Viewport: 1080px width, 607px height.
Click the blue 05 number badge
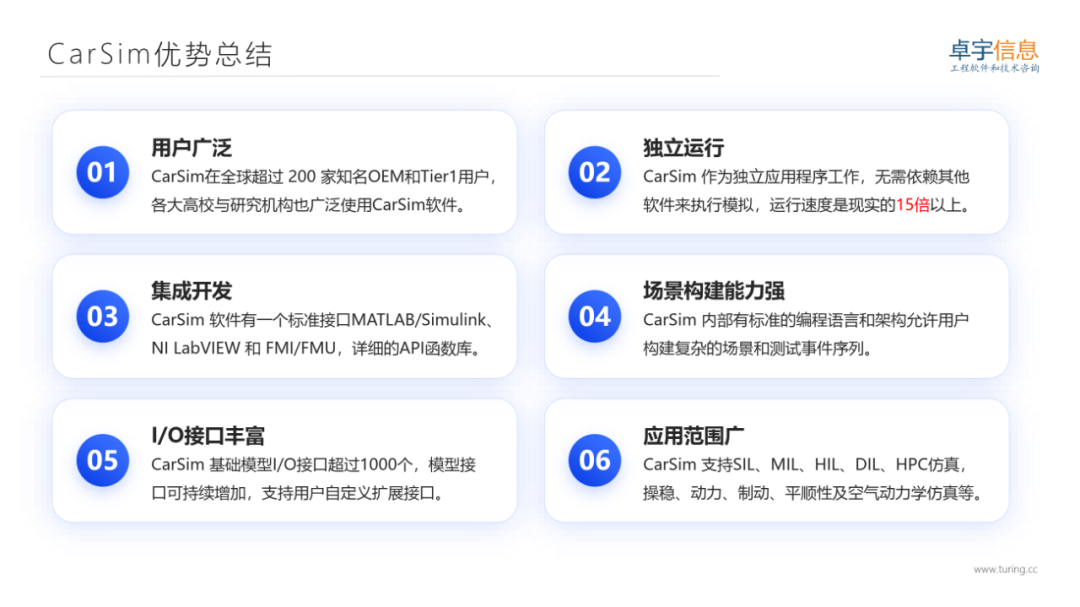(x=103, y=460)
